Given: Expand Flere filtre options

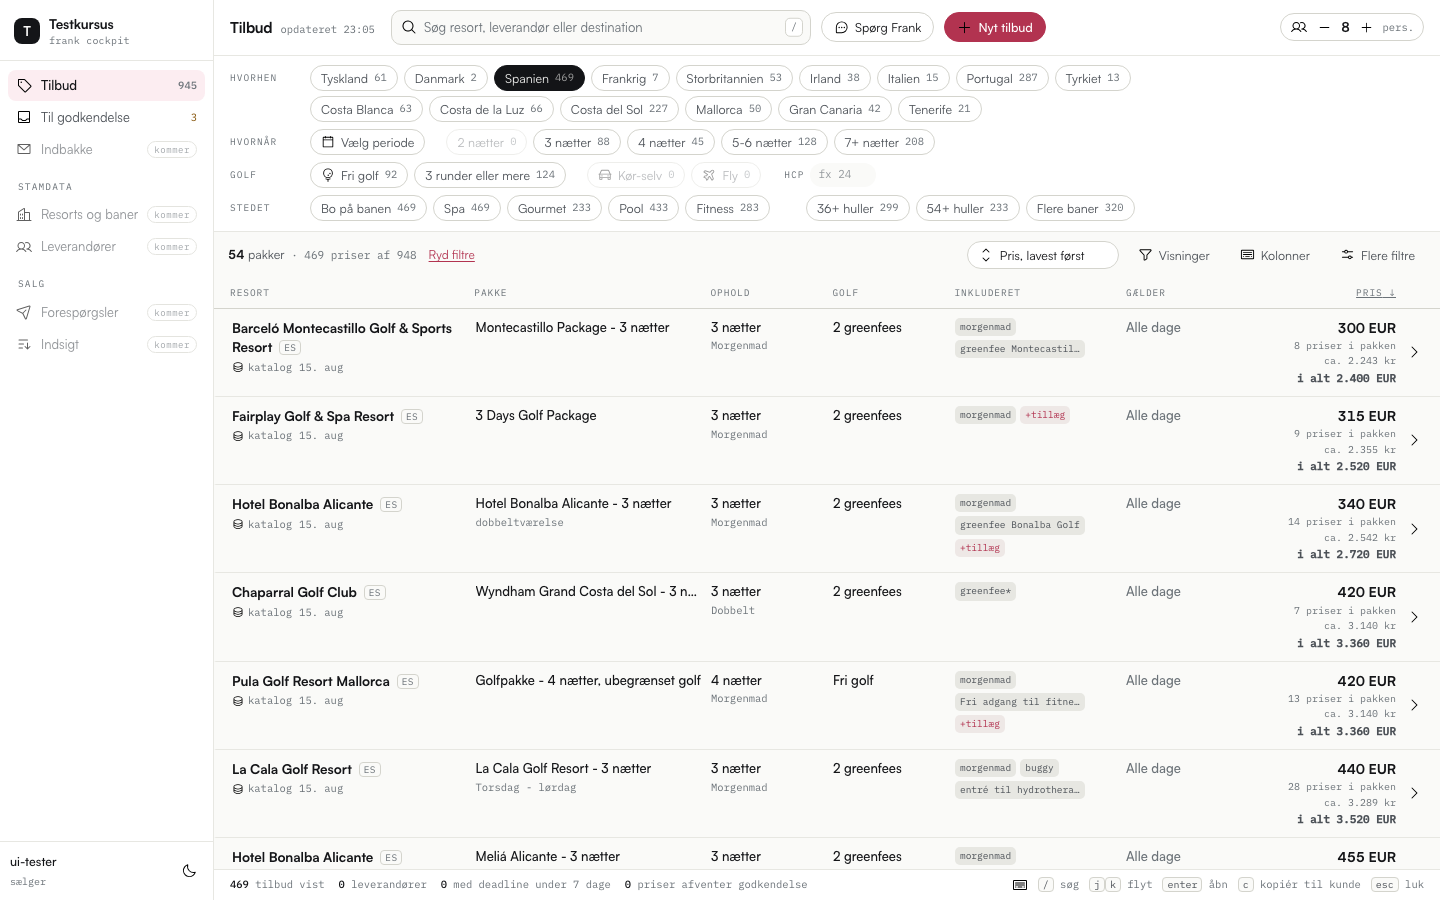Looking at the screenshot, I should pyautogui.click(x=1378, y=256).
